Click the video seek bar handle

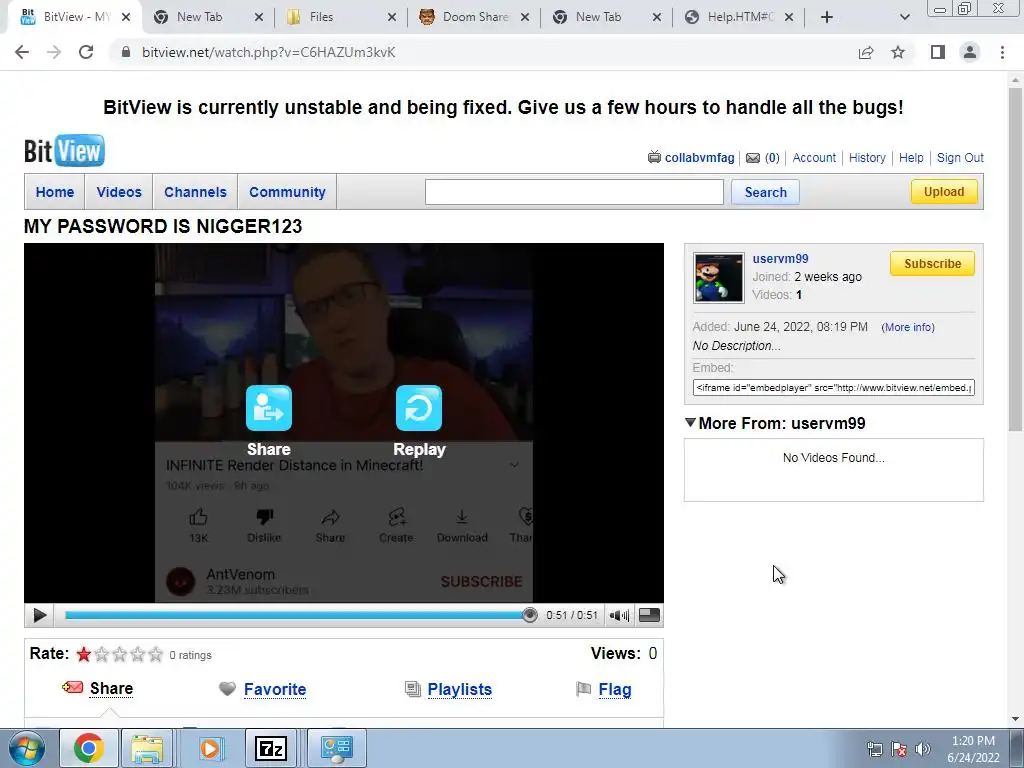[530, 615]
